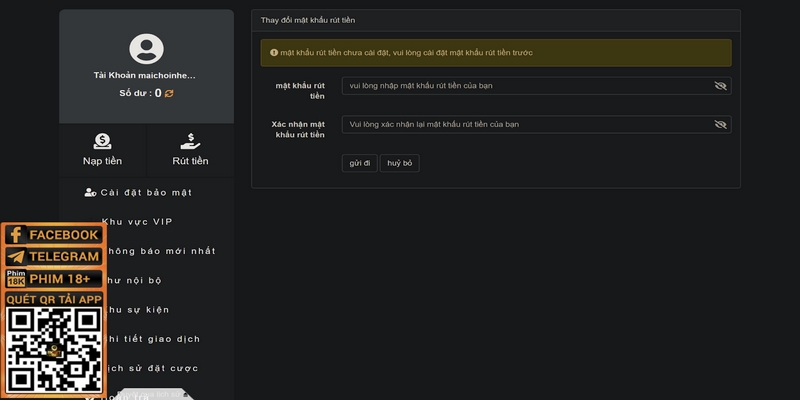
Task: Go to Khu sự kiện section
Action: 140,310
